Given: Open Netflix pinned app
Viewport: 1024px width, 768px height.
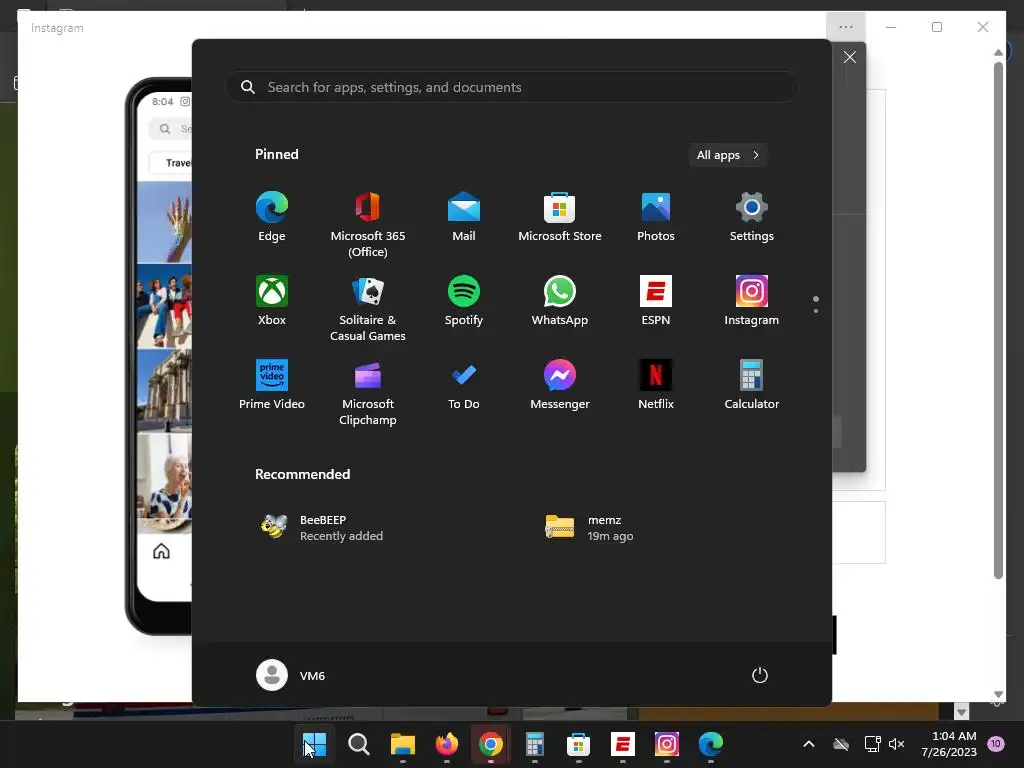Looking at the screenshot, I should tap(656, 385).
